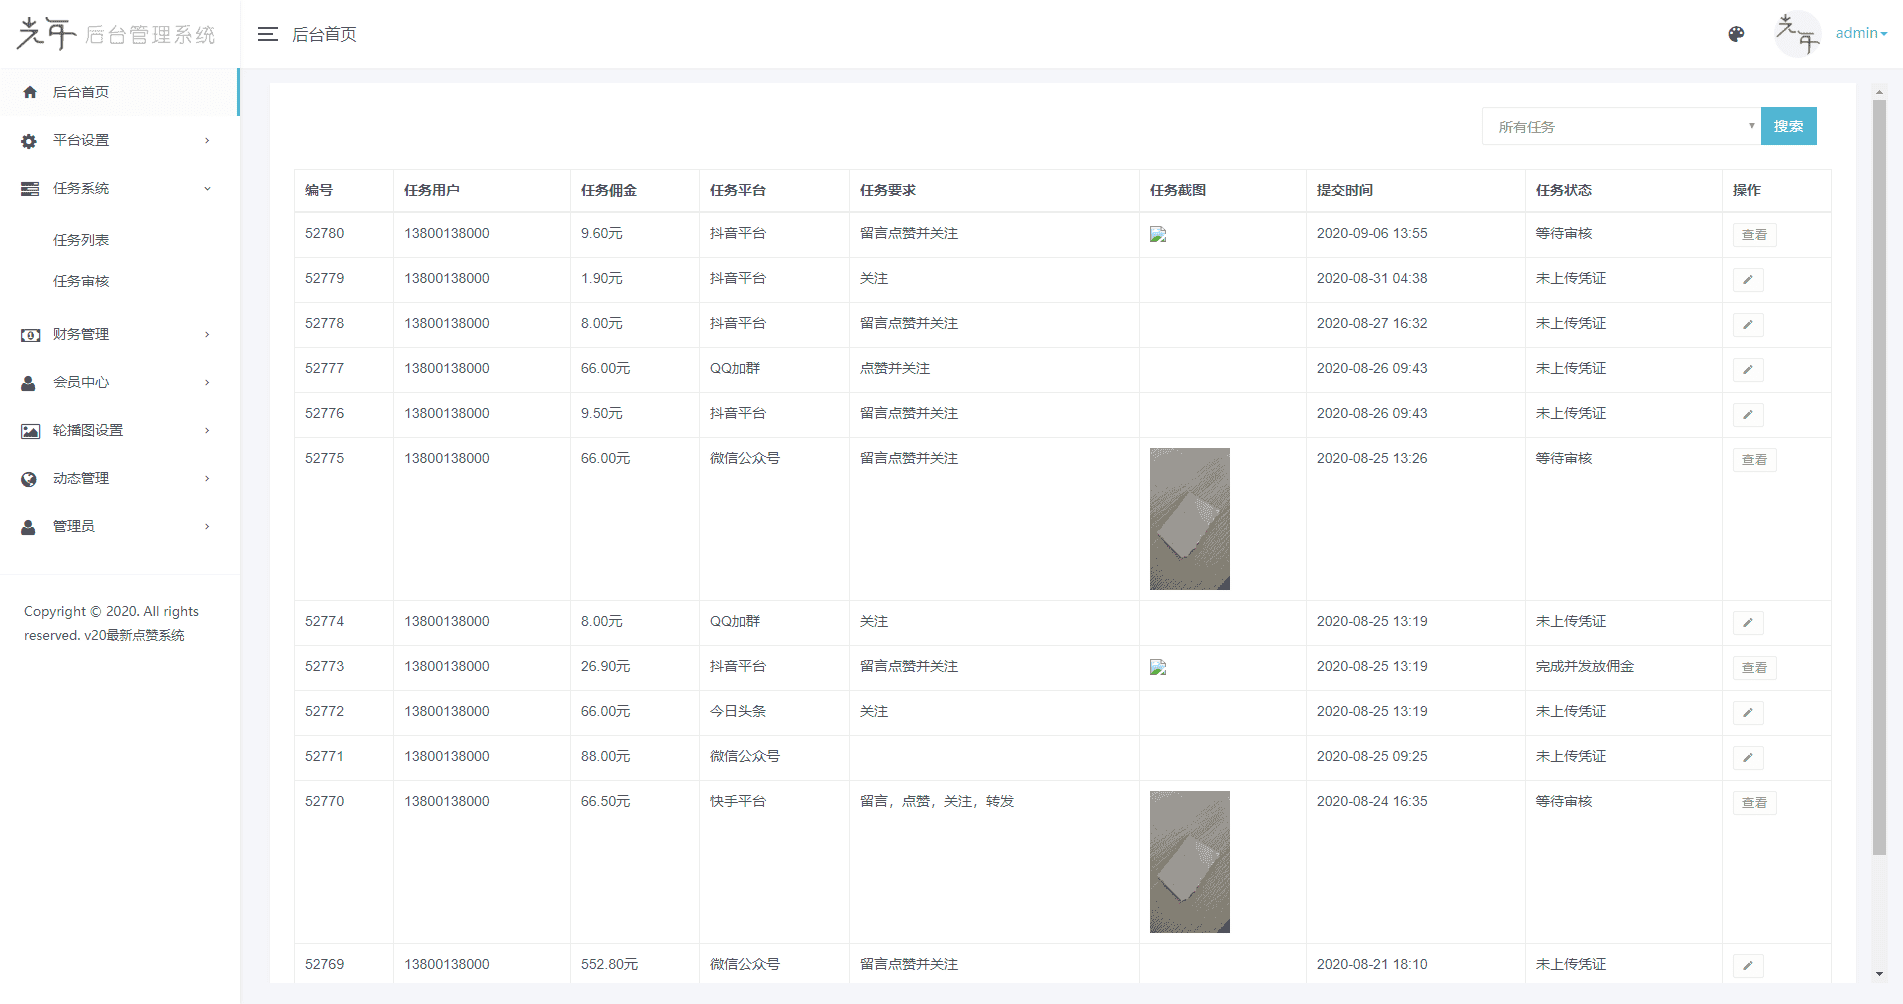Click the scrollbar down arrow
This screenshot has height=1004, width=1903.
coord(1879,973)
